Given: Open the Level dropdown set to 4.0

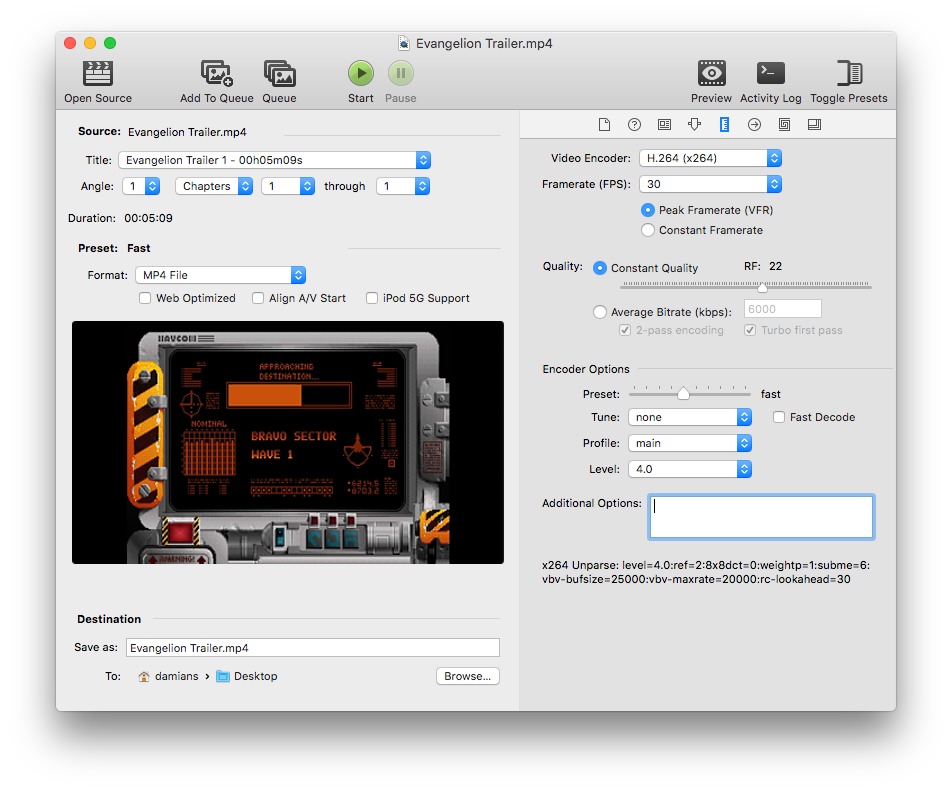Looking at the screenshot, I should click(690, 469).
